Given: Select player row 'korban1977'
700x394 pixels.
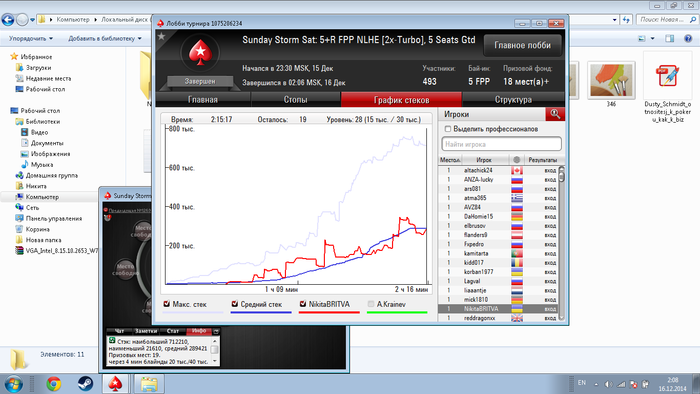Looking at the screenshot, I should (x=498, y=272).
